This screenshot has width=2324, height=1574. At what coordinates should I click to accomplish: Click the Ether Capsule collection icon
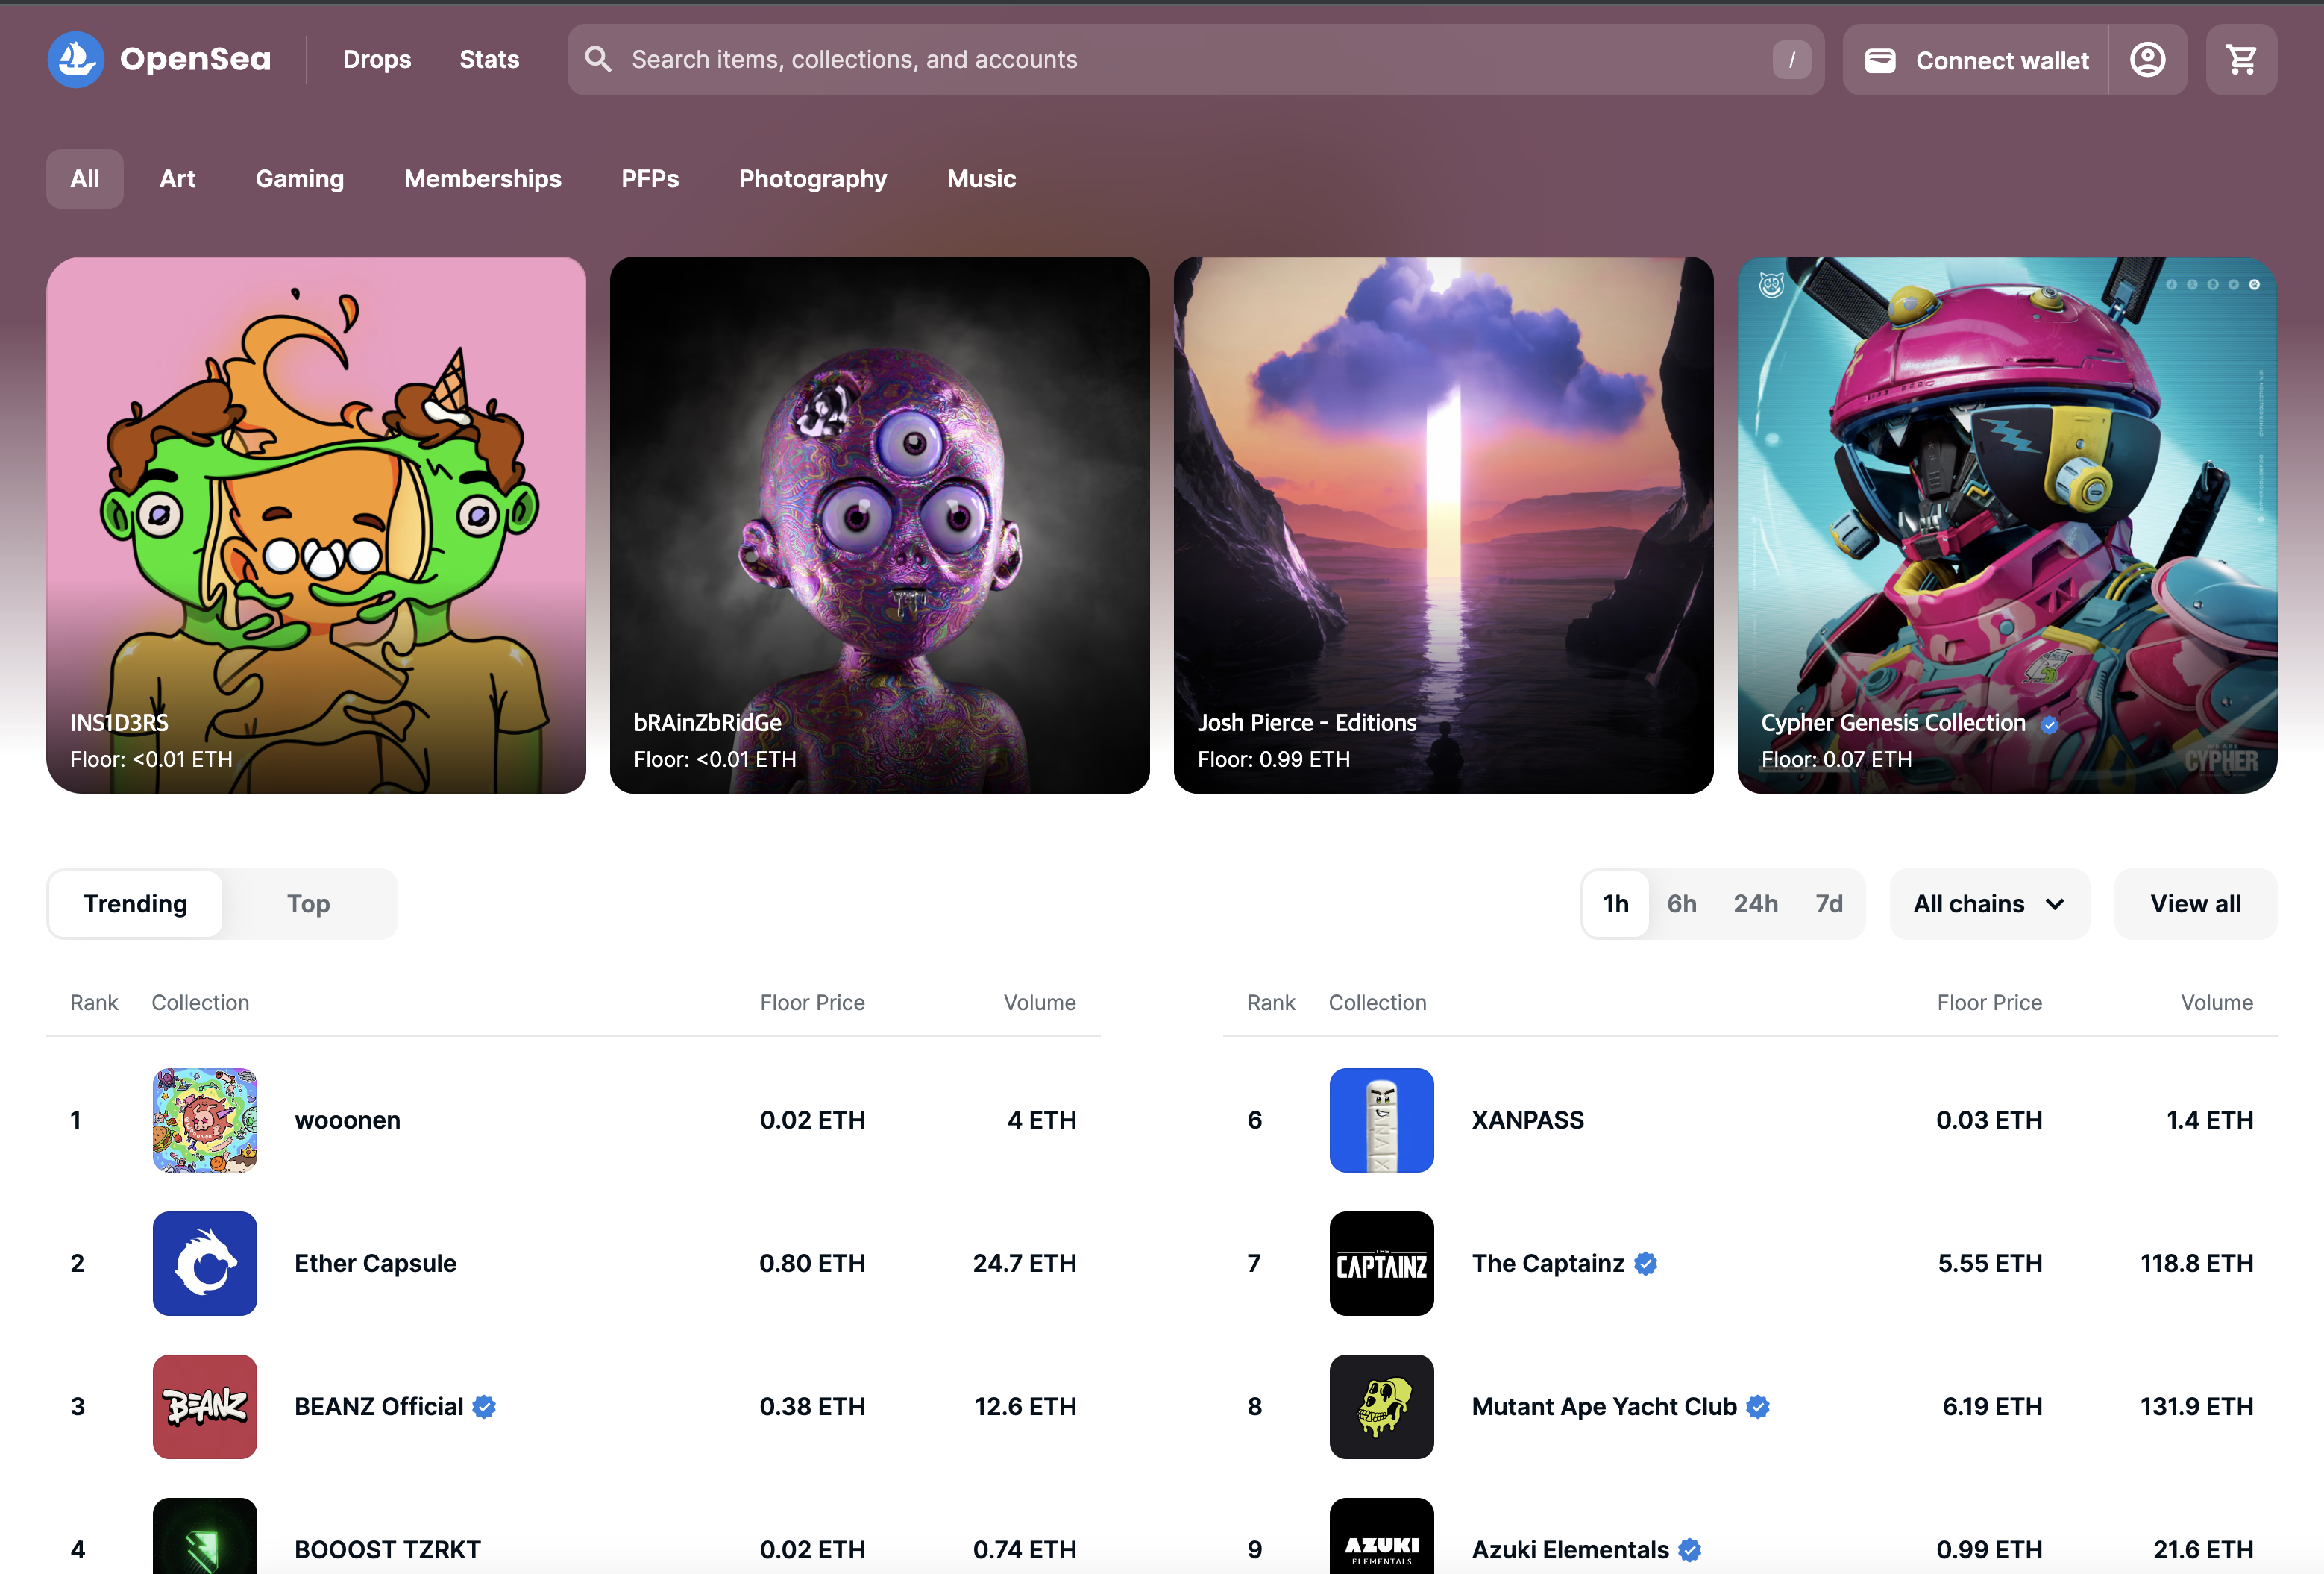[205, 1263]
